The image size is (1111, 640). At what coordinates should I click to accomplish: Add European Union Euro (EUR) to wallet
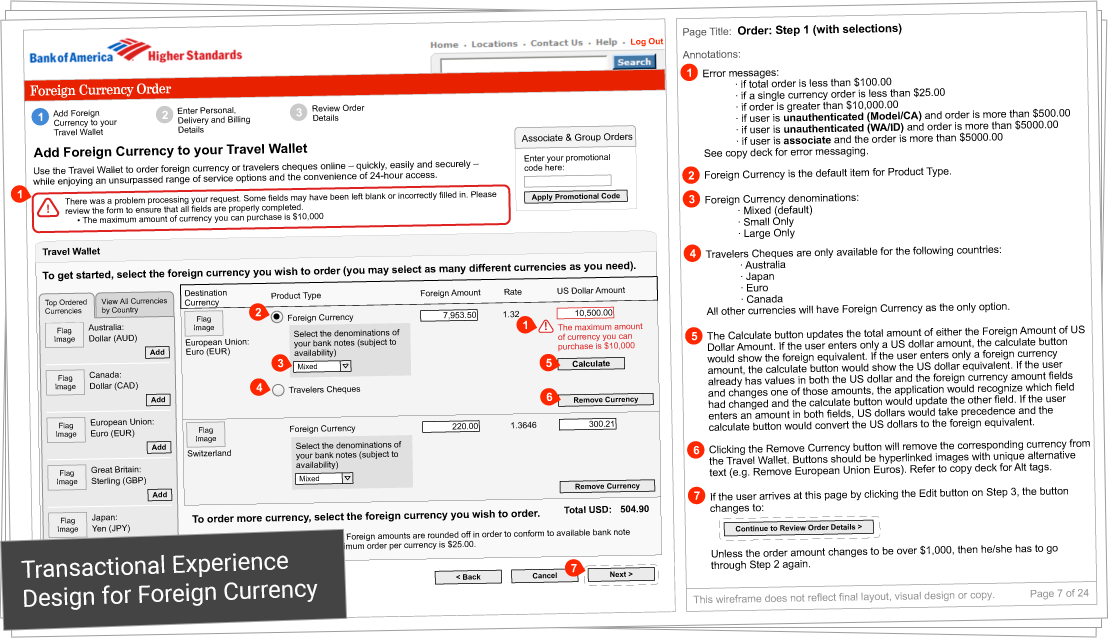[159, 447]
